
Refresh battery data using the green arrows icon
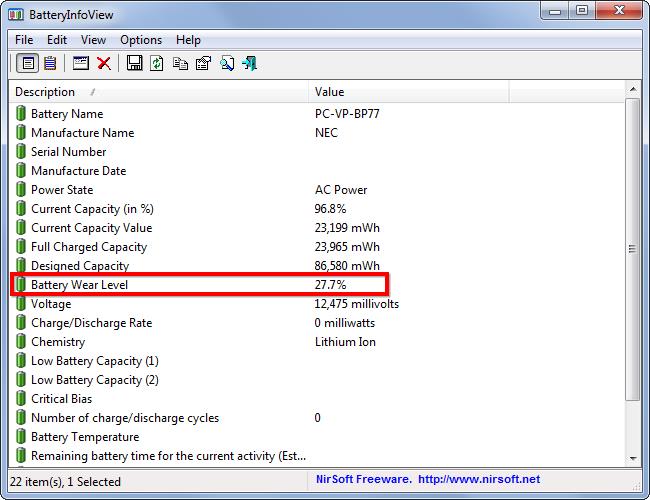click(x=157, y=63)
